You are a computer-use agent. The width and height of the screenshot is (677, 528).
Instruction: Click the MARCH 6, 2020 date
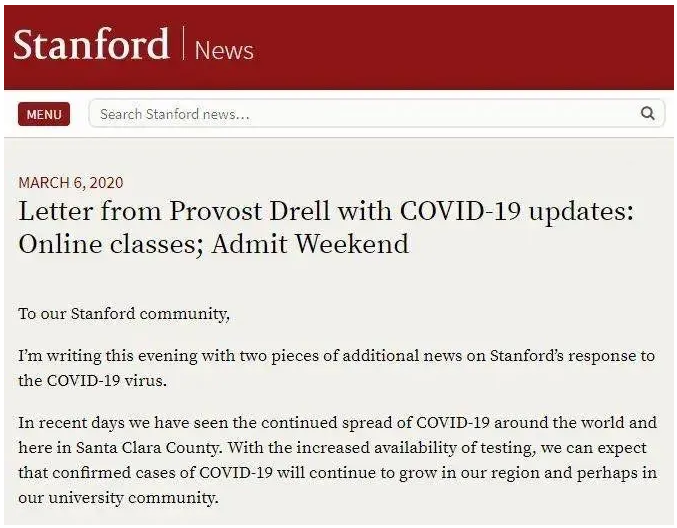pyautogui.click(x=71, y=183)
